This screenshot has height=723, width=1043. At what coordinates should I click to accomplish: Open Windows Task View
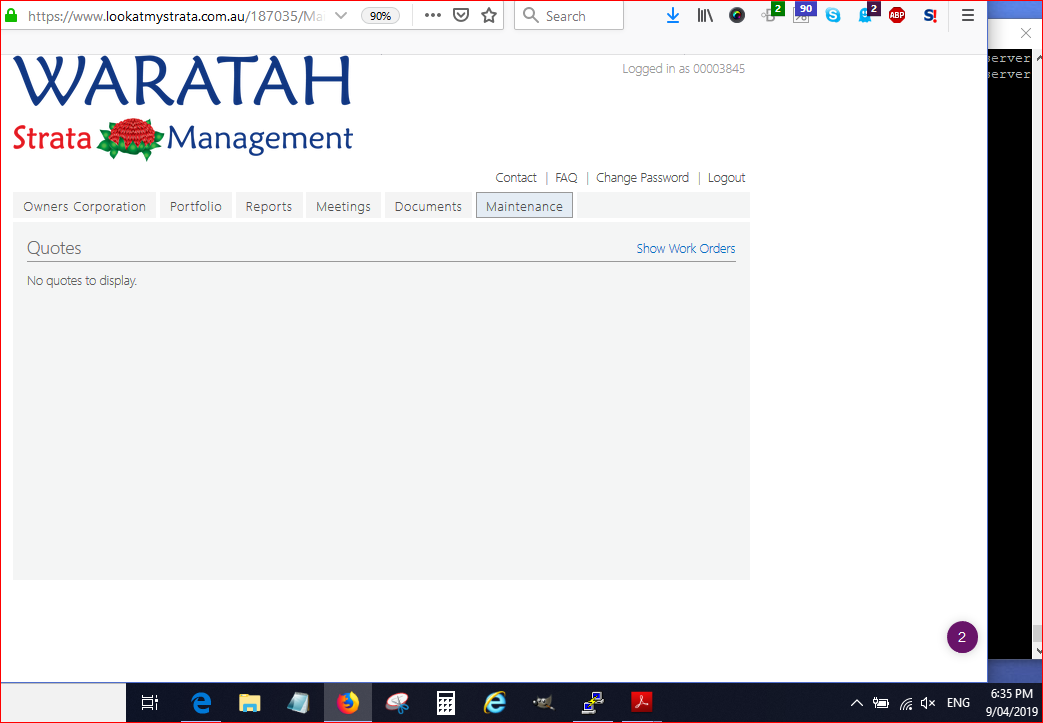click(x=150, y=702)
